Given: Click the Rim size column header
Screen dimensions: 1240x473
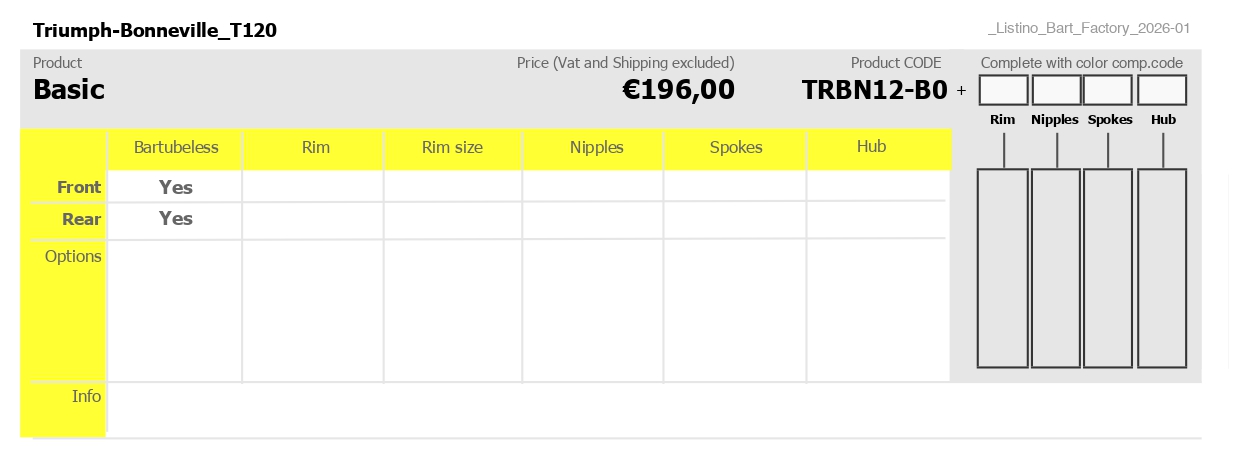Looking at the screenshot, I should point(452,148).
